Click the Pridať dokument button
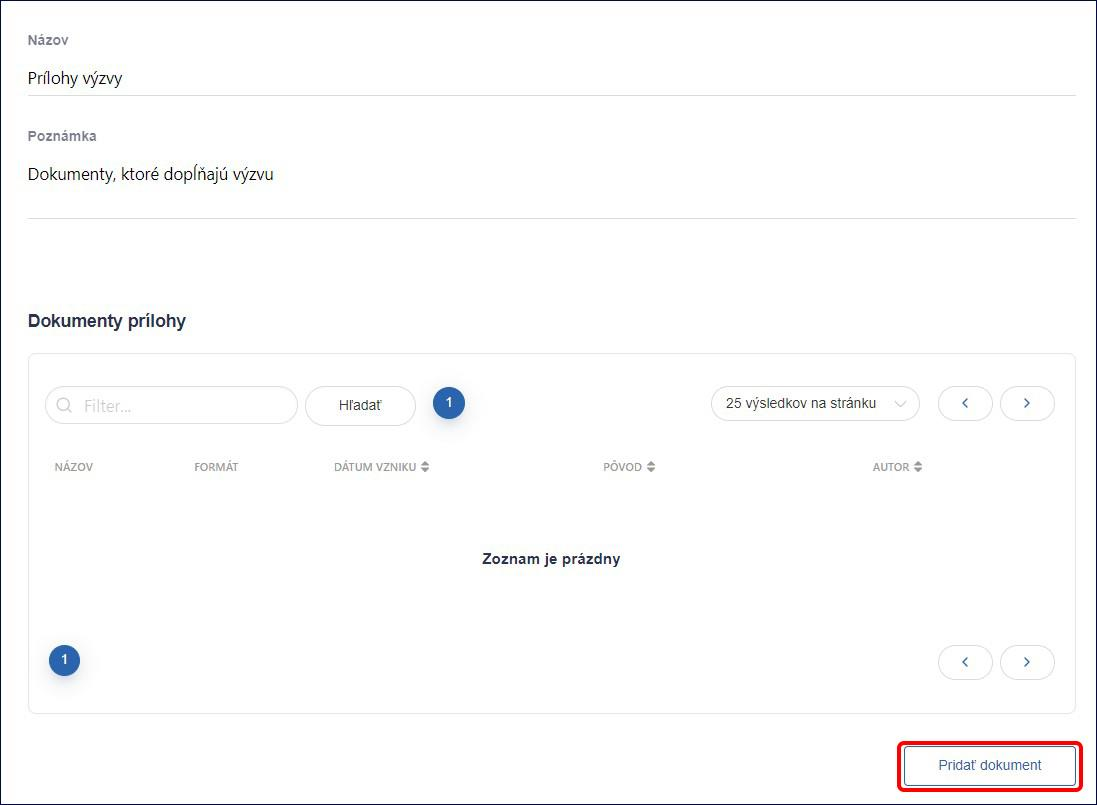1097x805 pixels. click(x=990, y=766)
